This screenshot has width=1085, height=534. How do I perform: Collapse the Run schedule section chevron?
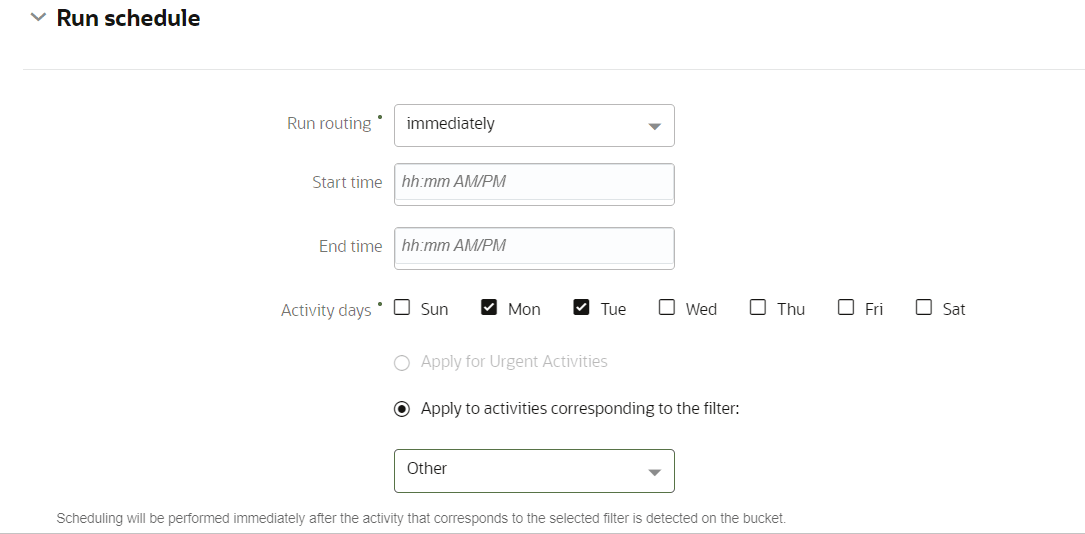click(x=39, y=17)
